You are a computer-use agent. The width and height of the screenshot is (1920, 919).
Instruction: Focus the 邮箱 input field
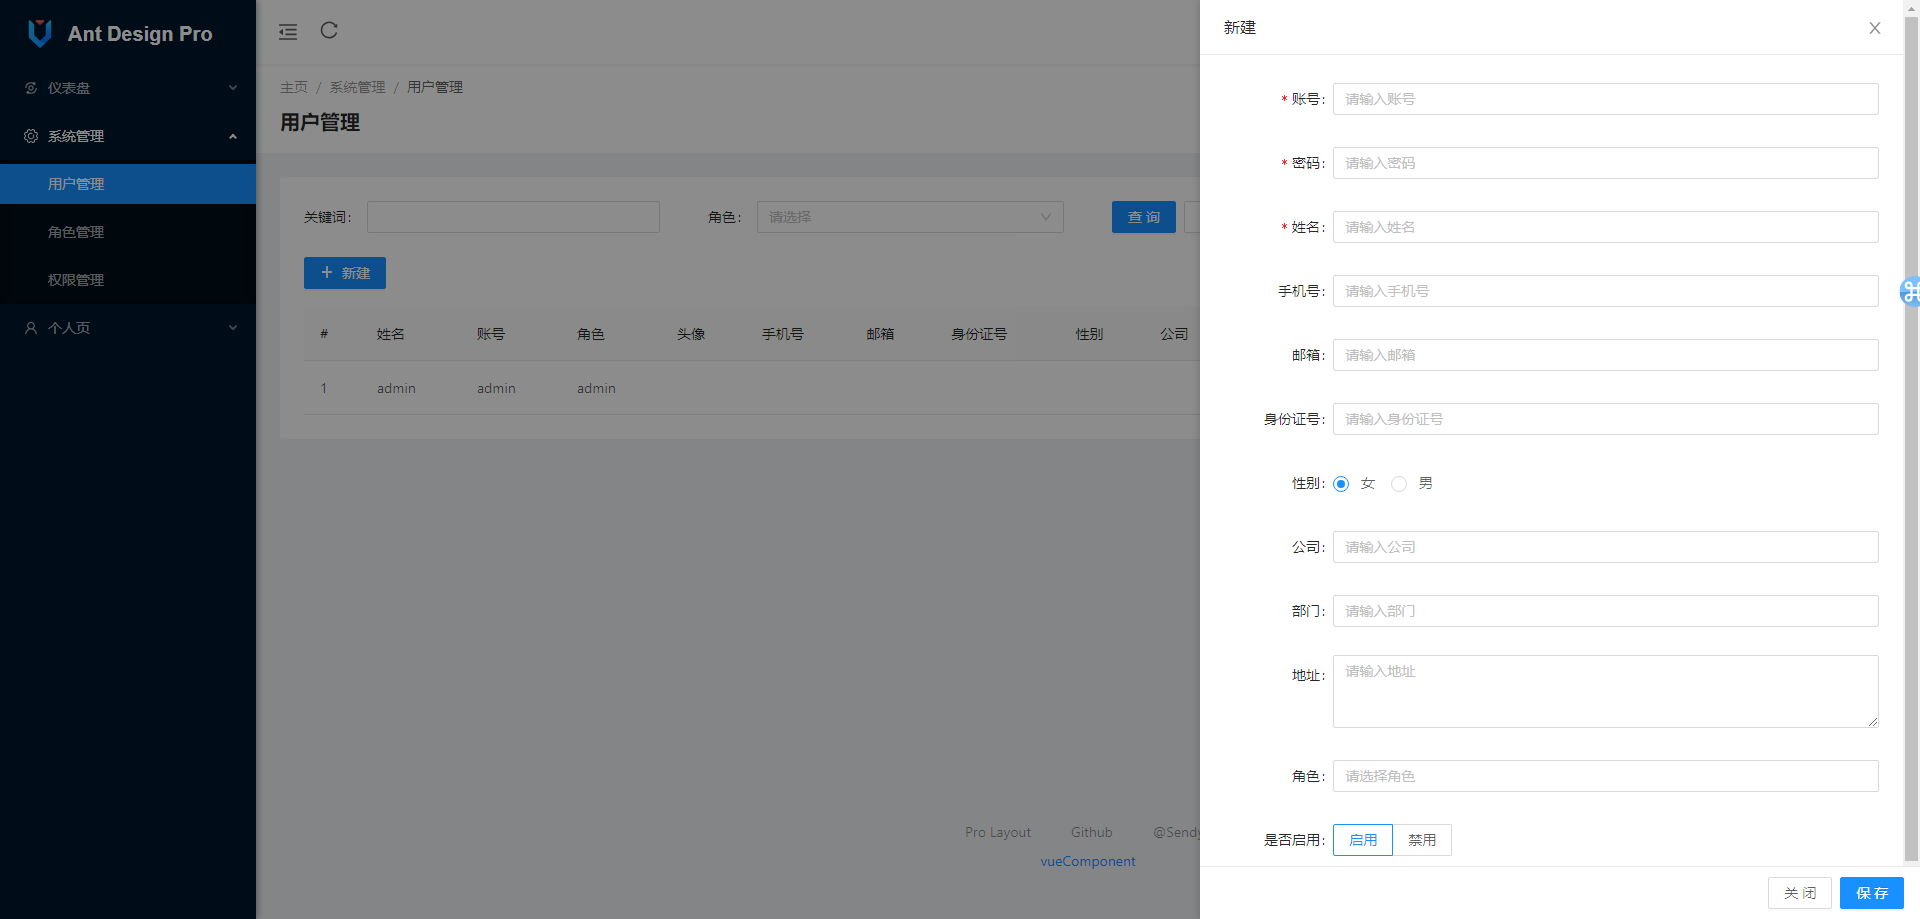[1606, 355]
